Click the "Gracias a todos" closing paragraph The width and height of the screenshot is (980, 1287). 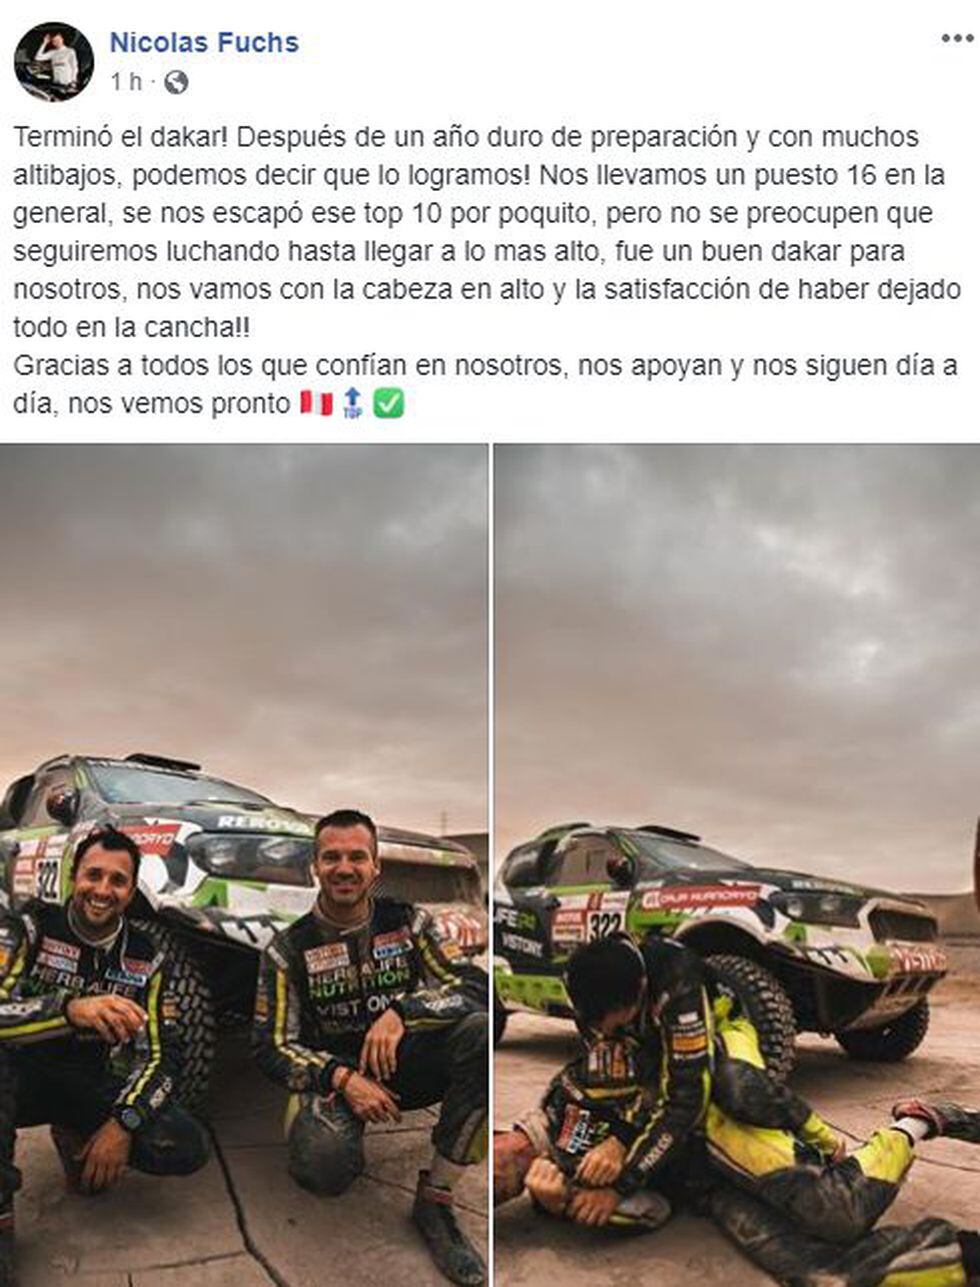pos(485,385)
